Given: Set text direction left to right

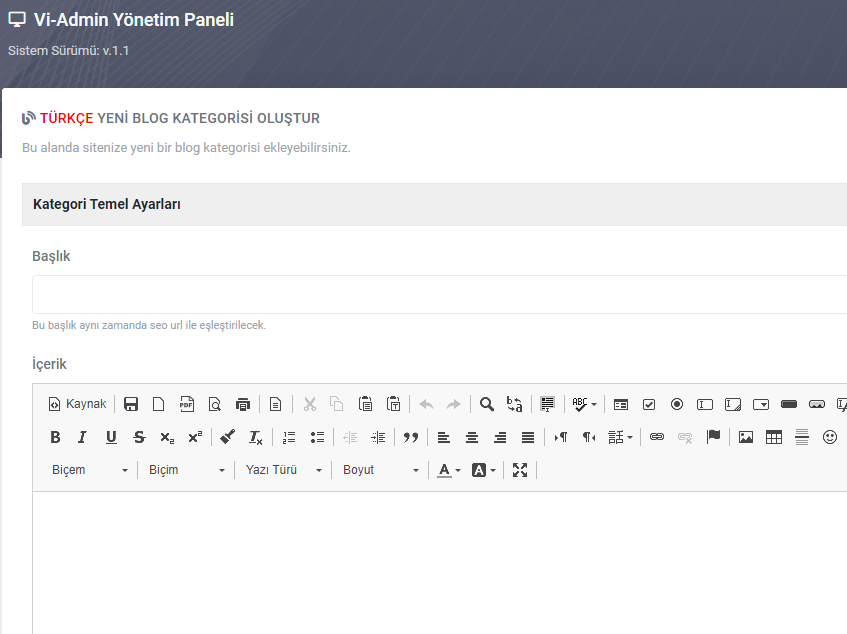Looking at the screenshot, I should tap(561, 437).
